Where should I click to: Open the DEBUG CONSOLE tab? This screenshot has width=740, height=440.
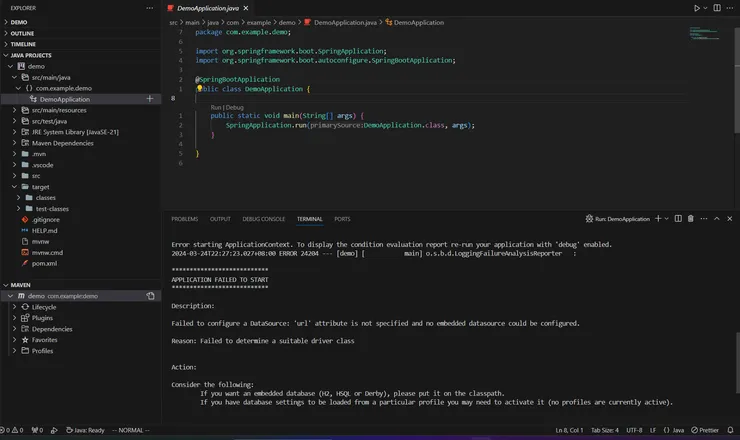pyautogui.click(x=263, y=218)
